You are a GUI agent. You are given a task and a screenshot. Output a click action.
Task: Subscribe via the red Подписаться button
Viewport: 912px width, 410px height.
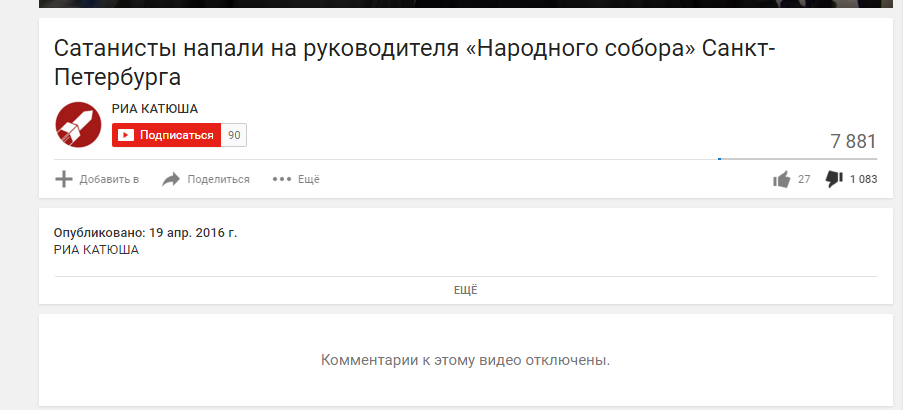(x=166, y=135)
